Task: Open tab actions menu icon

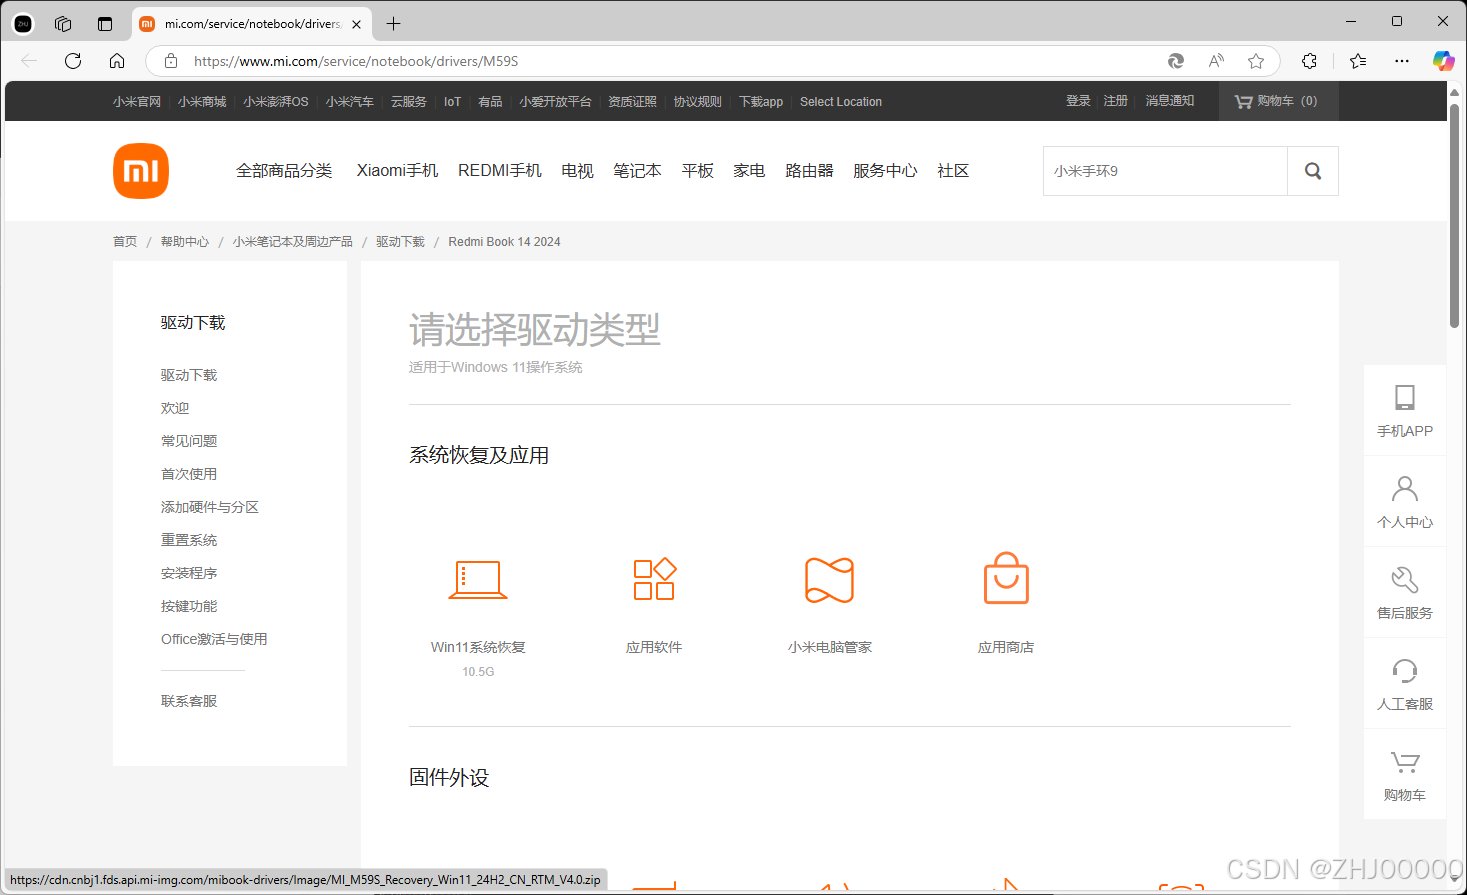Action: pyautogui.click(x=105, y=23)
